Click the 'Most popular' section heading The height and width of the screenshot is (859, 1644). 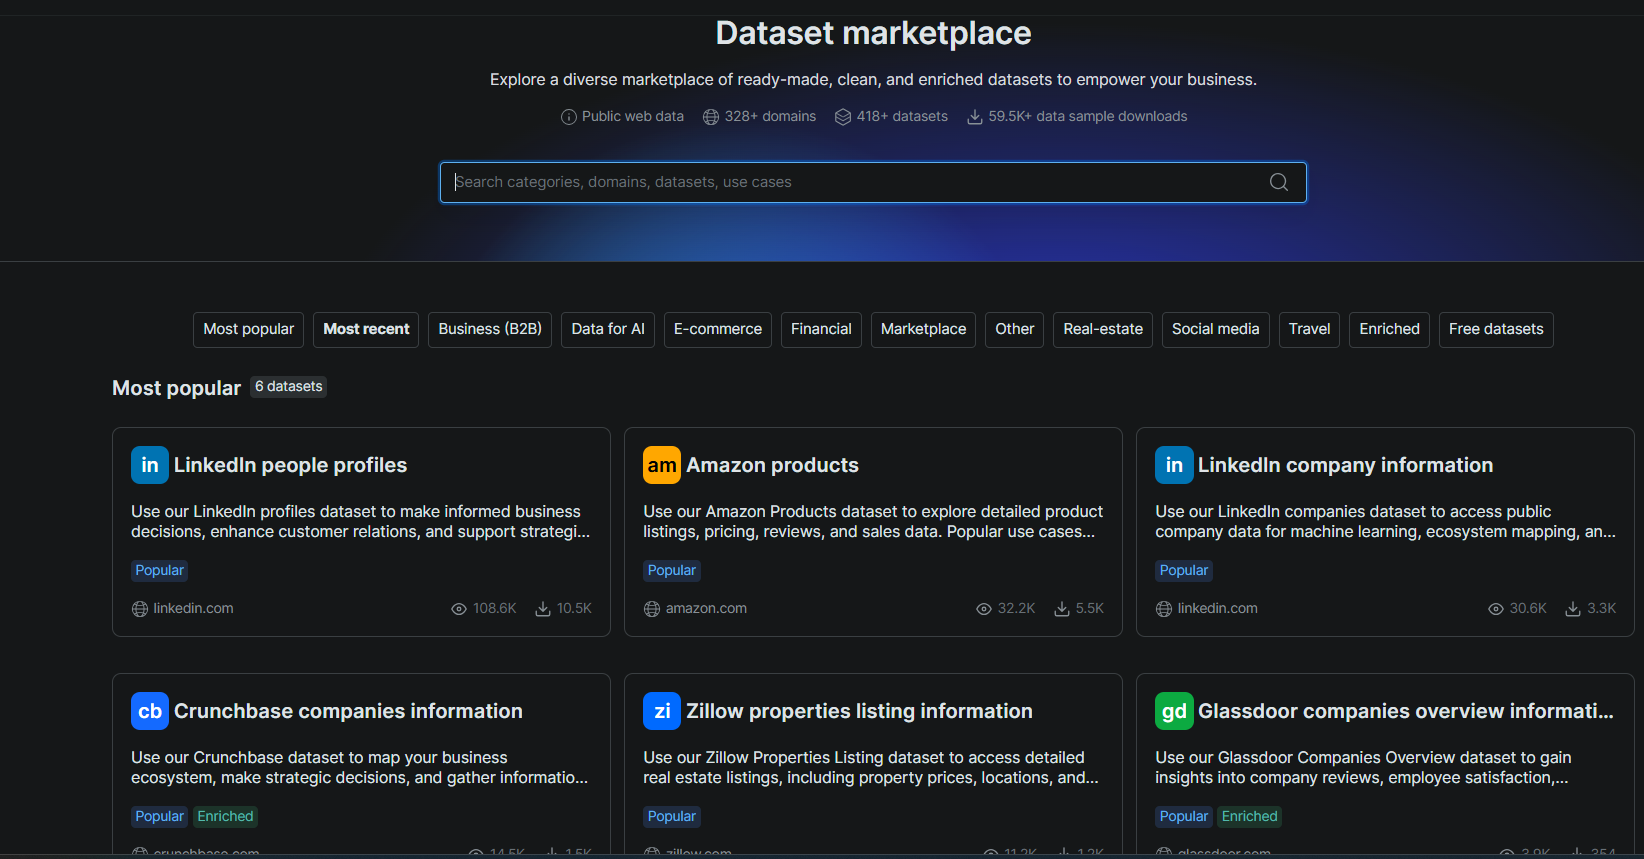click(x=176, y=388)
